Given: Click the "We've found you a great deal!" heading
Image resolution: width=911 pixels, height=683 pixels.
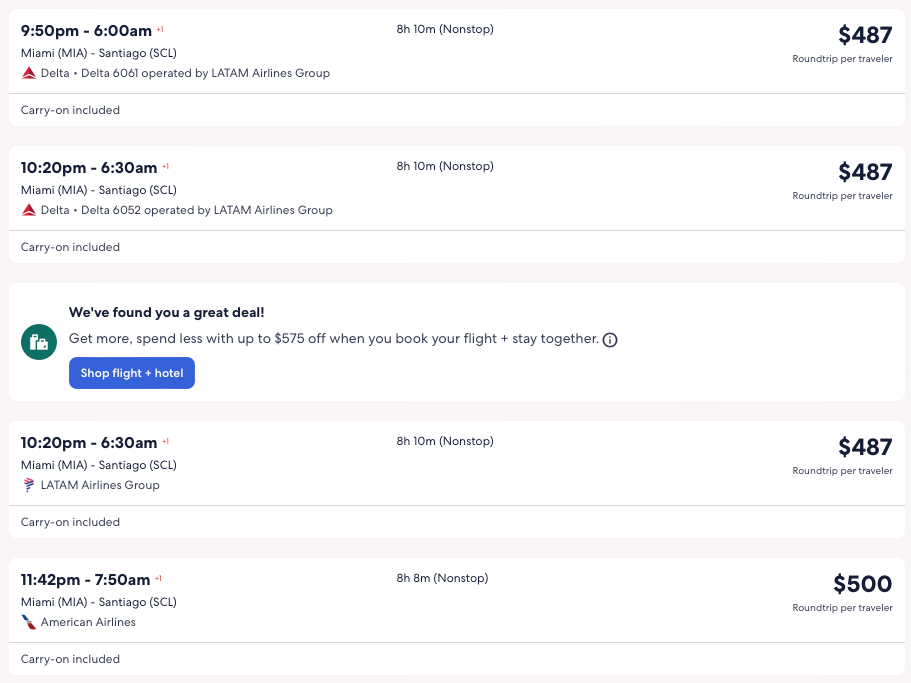Looking at the screenshot, I should coord(167,313).
